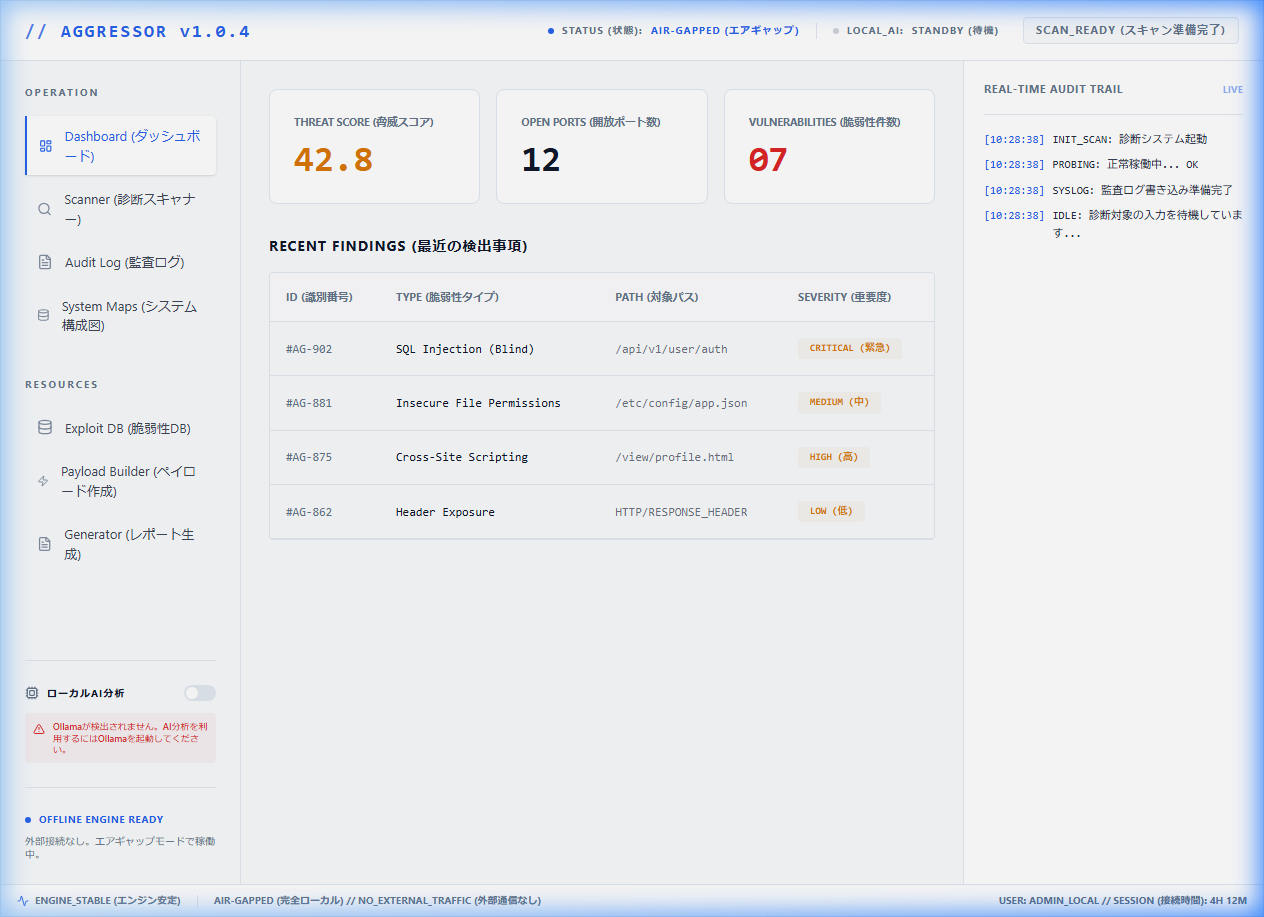Select the SQL Injection finding row
The height and width of the screenshot is (917, 1264).
[x=600, y=349]
